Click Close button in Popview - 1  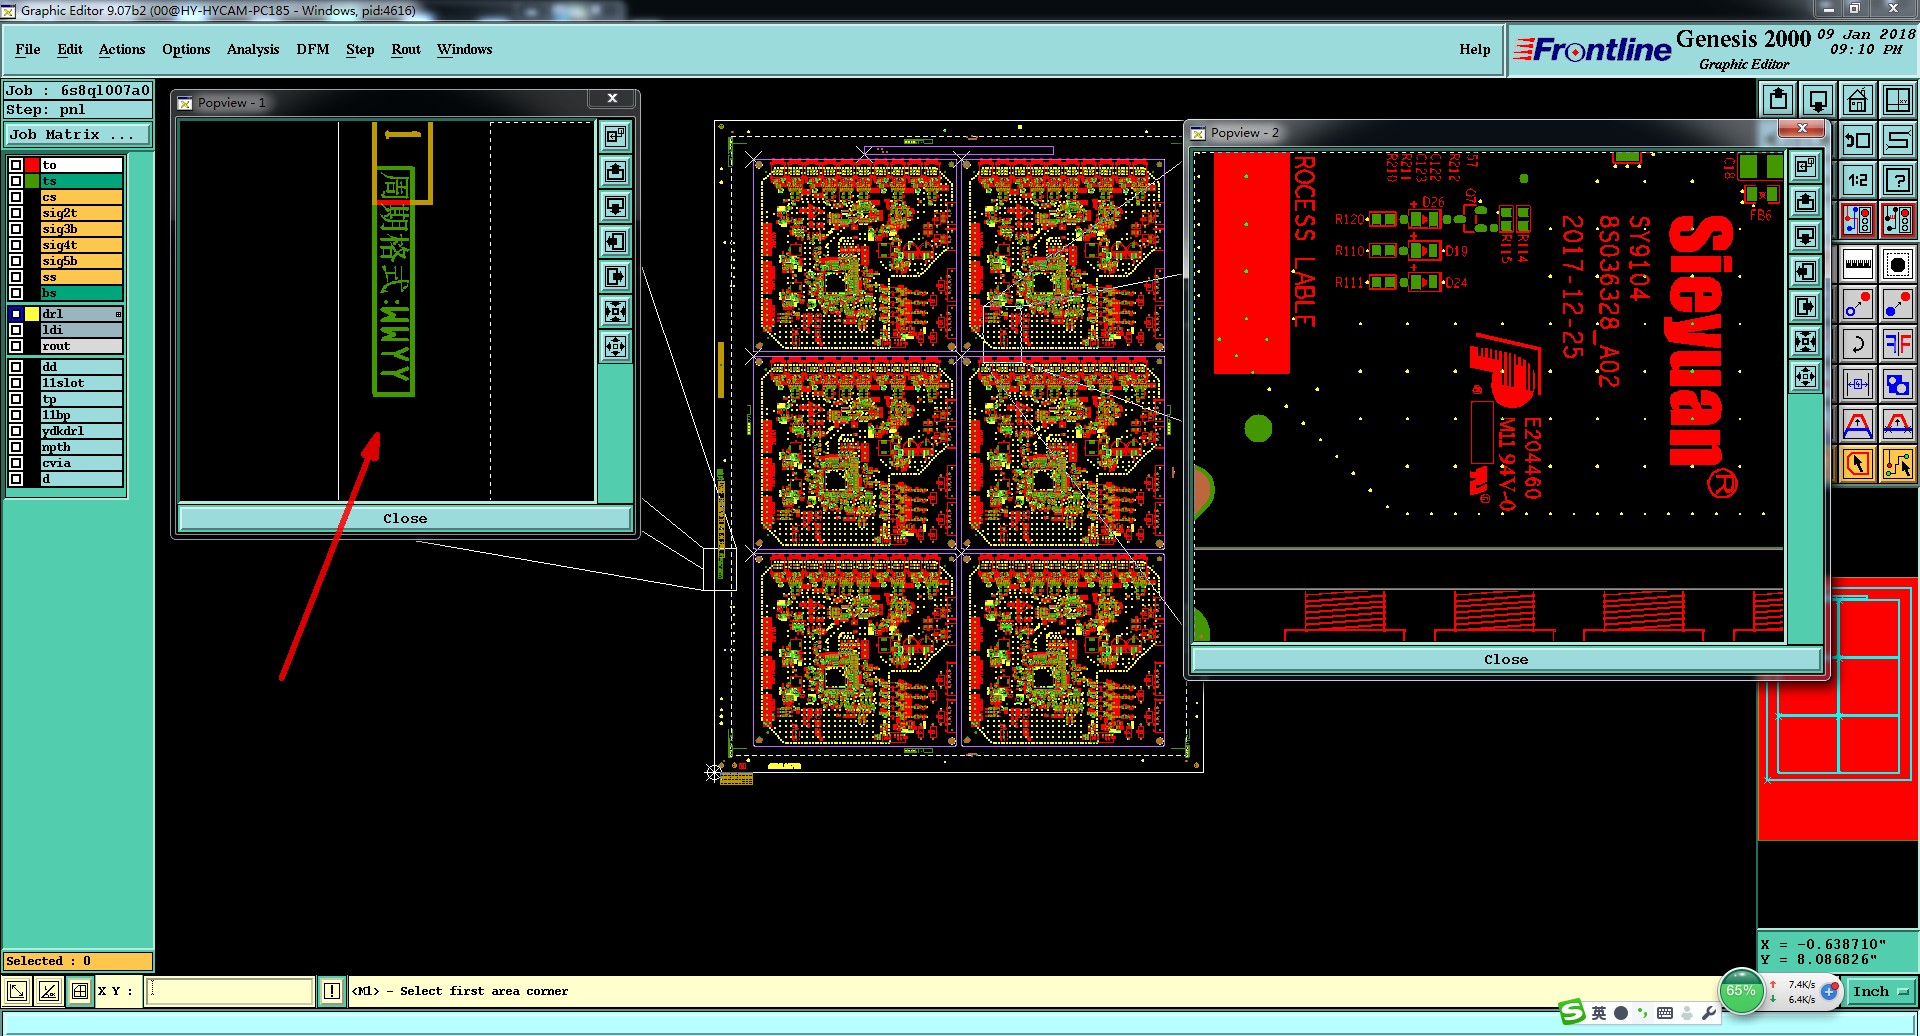click(x=405, y=518)
